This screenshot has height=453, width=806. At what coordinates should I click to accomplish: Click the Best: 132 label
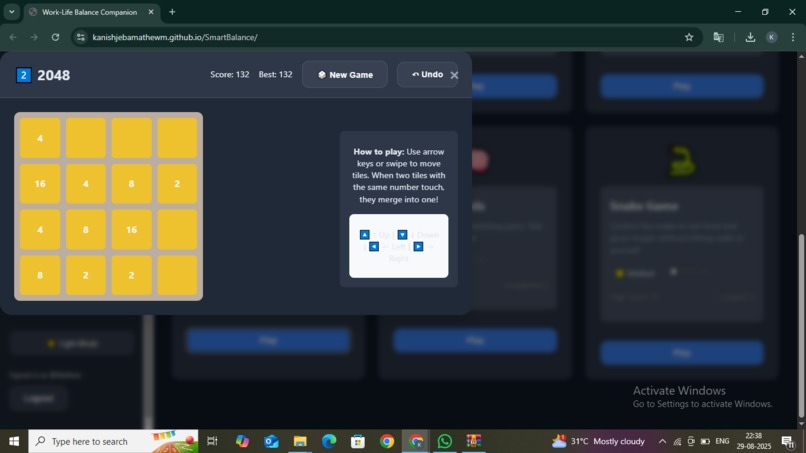(276, 75)
